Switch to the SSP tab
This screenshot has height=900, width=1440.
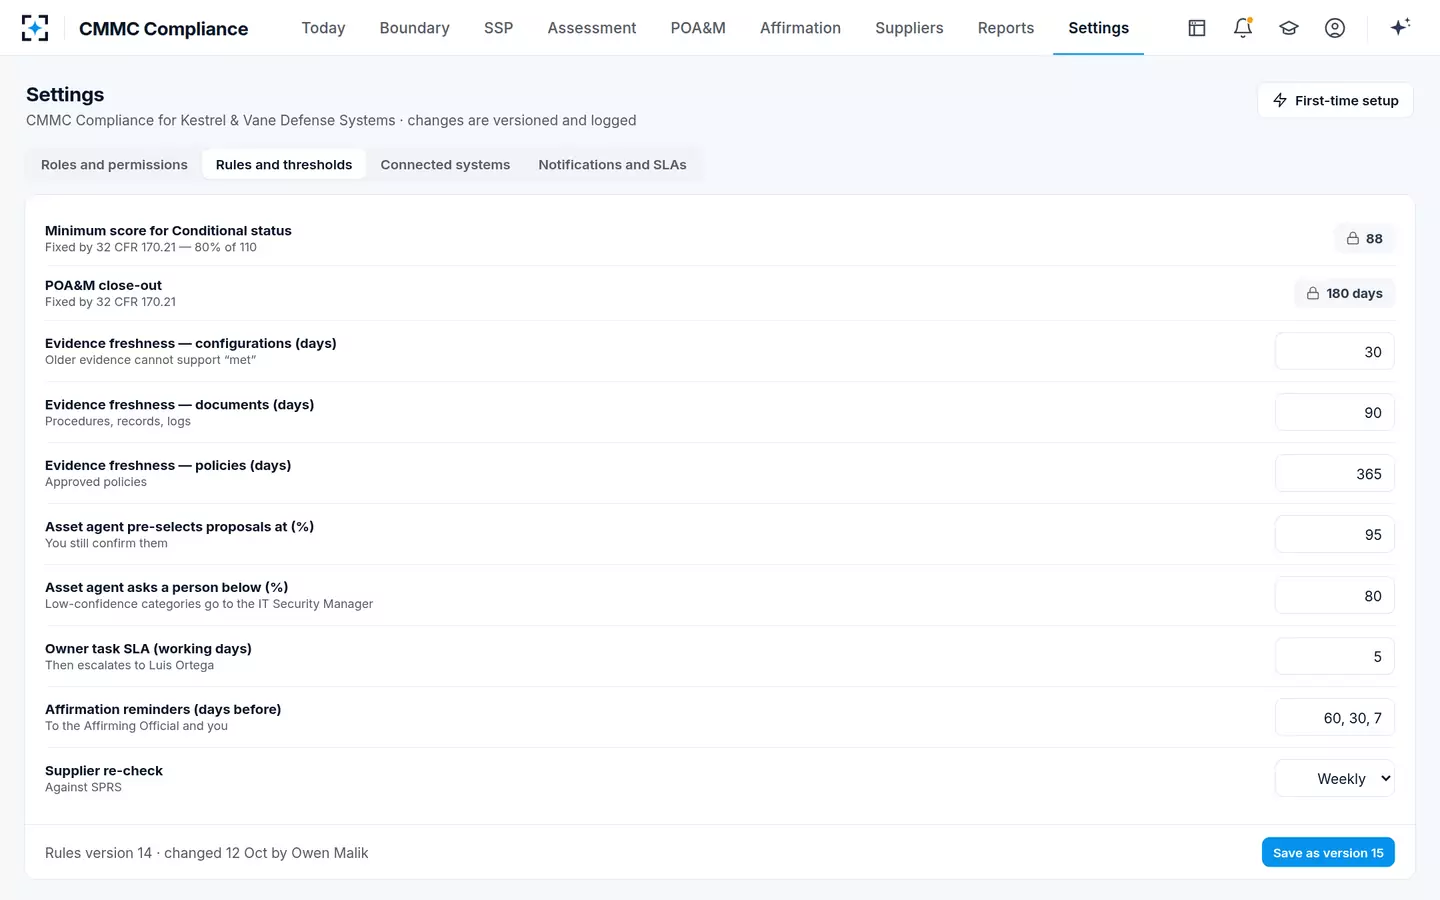tap(498, 28)
